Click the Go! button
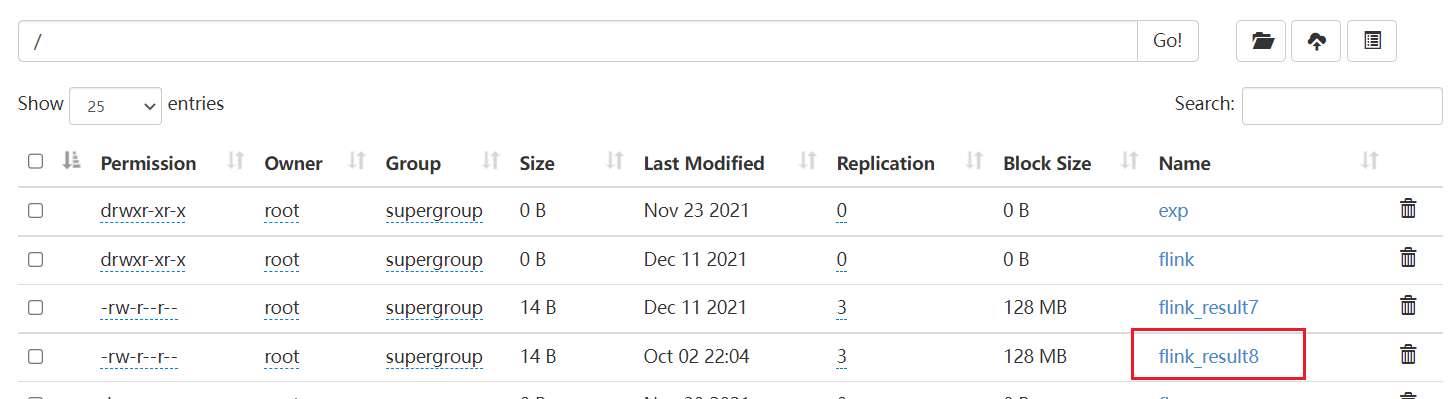The width and height of the screenshot is (1448, 399). click(1168, 41)
